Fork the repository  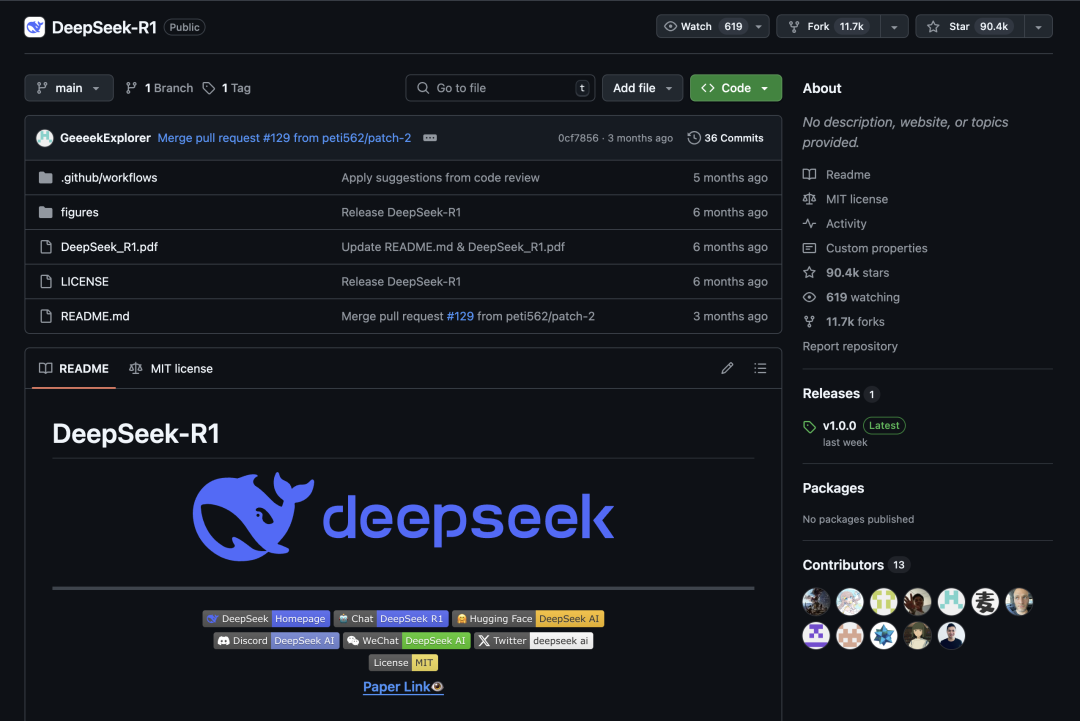[829, 26]
